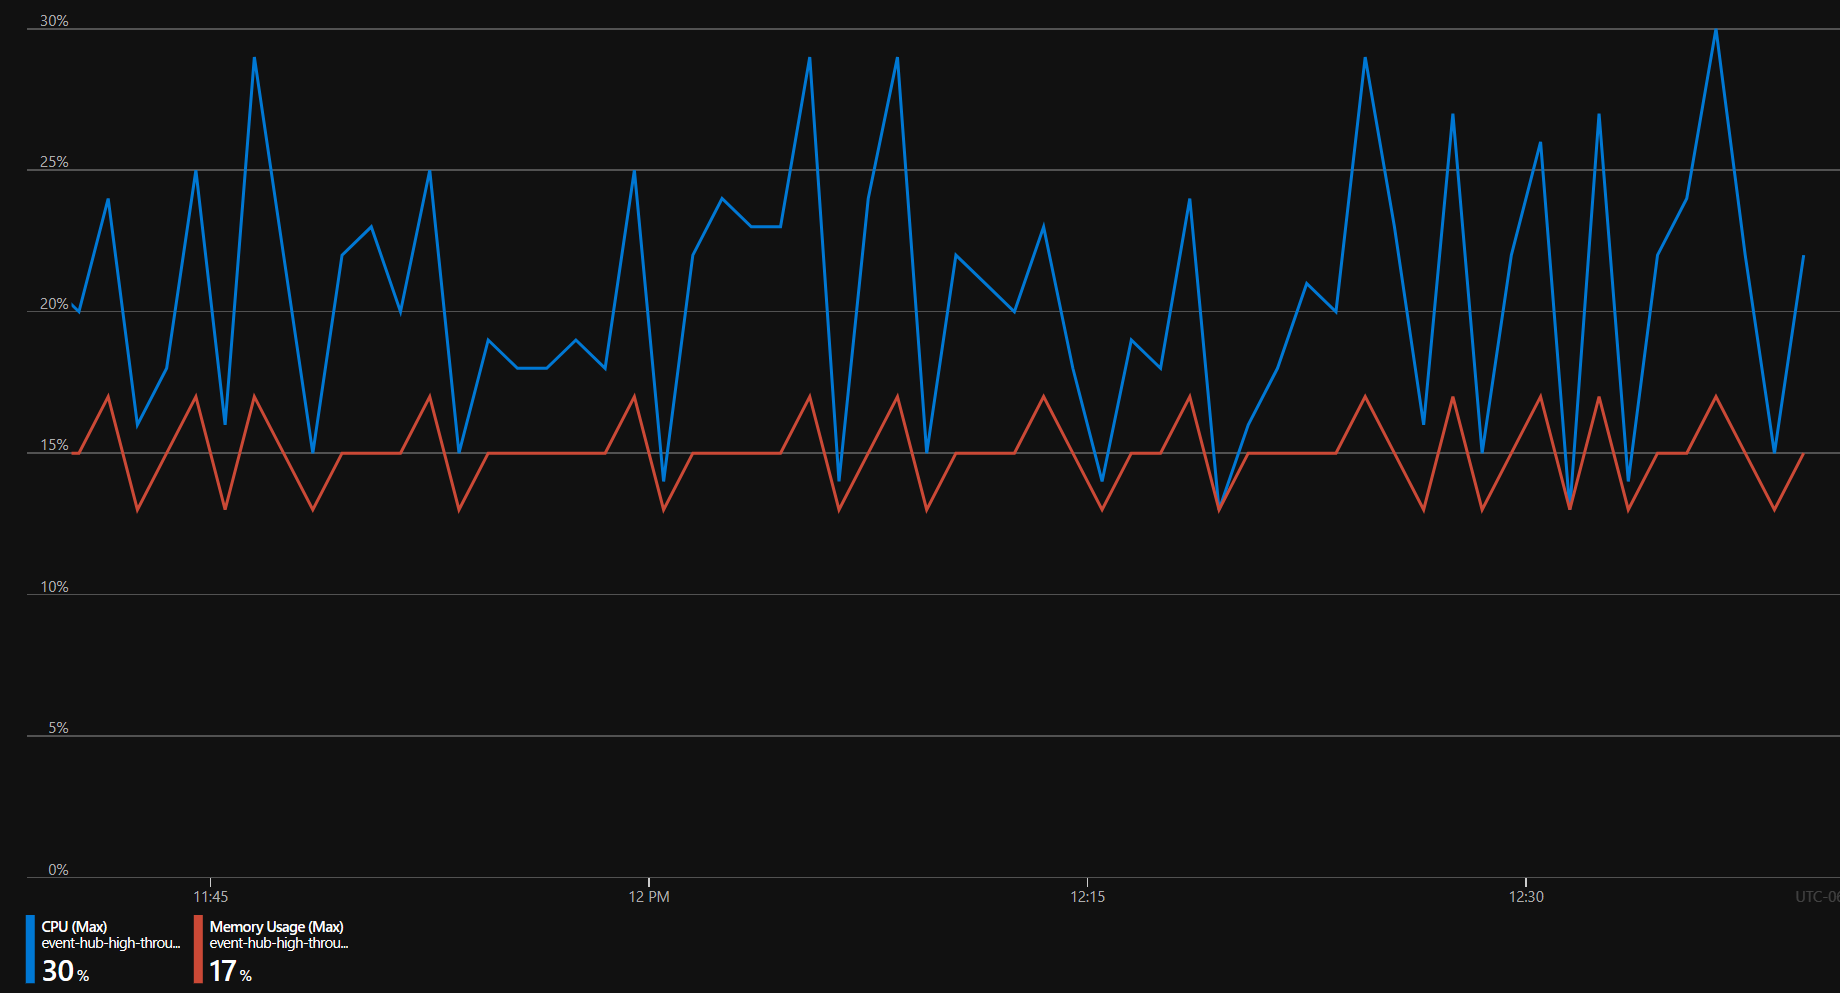The image size is (1840, 993).
Task: Click the Memory Usage (Max) legend entry
Action: (x=272, y=949)
